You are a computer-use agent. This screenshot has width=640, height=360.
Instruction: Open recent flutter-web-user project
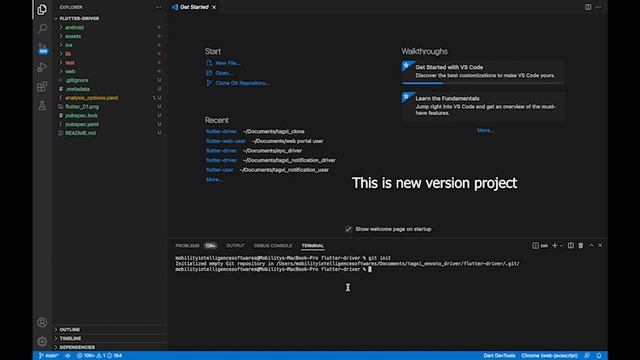coord(226,141)
